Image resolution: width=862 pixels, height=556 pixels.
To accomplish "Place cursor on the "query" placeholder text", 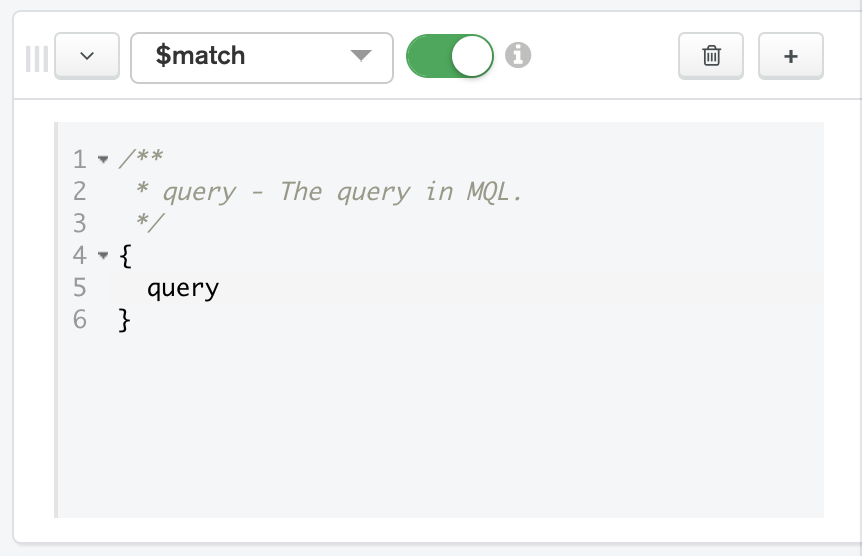I will 183,289.
